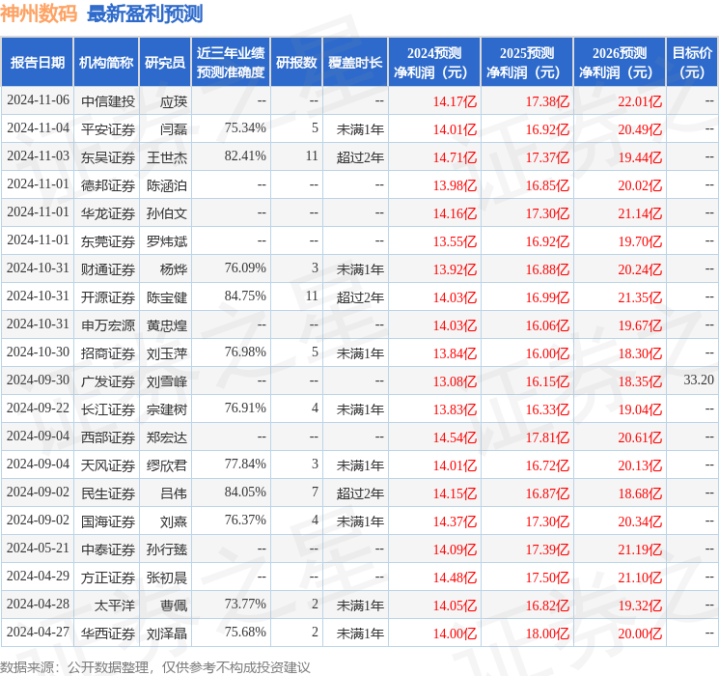Click accuracy value 73.77%
Image resolution: width=719 pixels, height=676 pixels.
coord(245,604)
